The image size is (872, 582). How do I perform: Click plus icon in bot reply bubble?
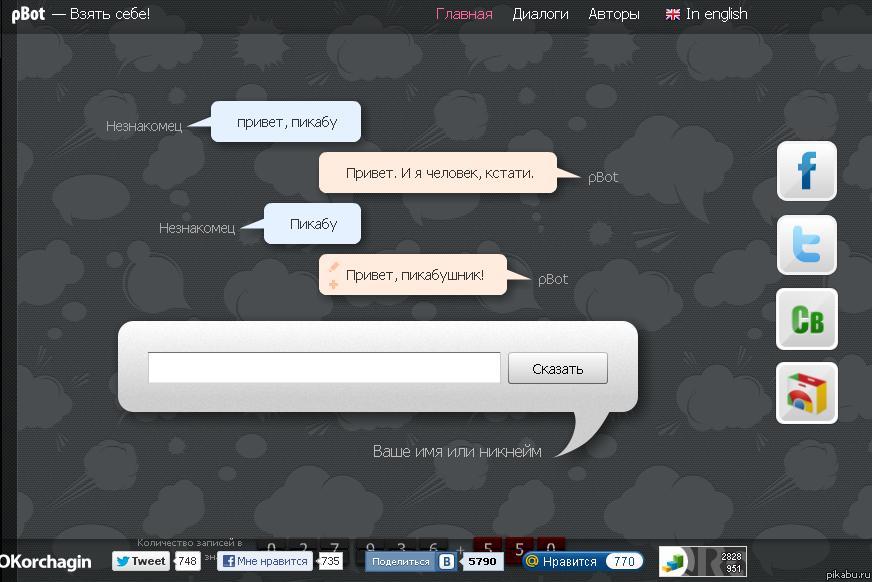[333, 284]
